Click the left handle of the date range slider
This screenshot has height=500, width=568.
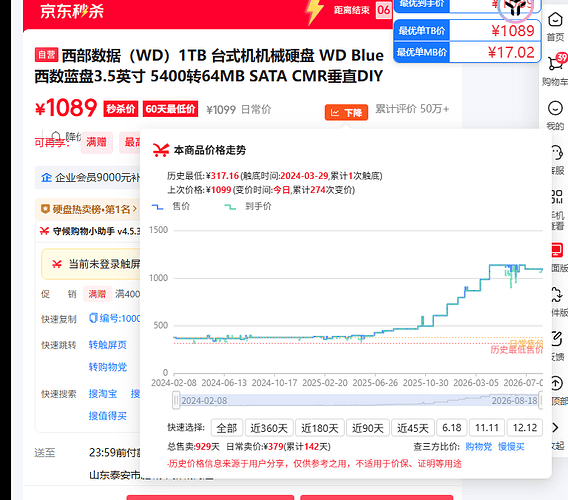pyautogui.click(x=176, y=400)
